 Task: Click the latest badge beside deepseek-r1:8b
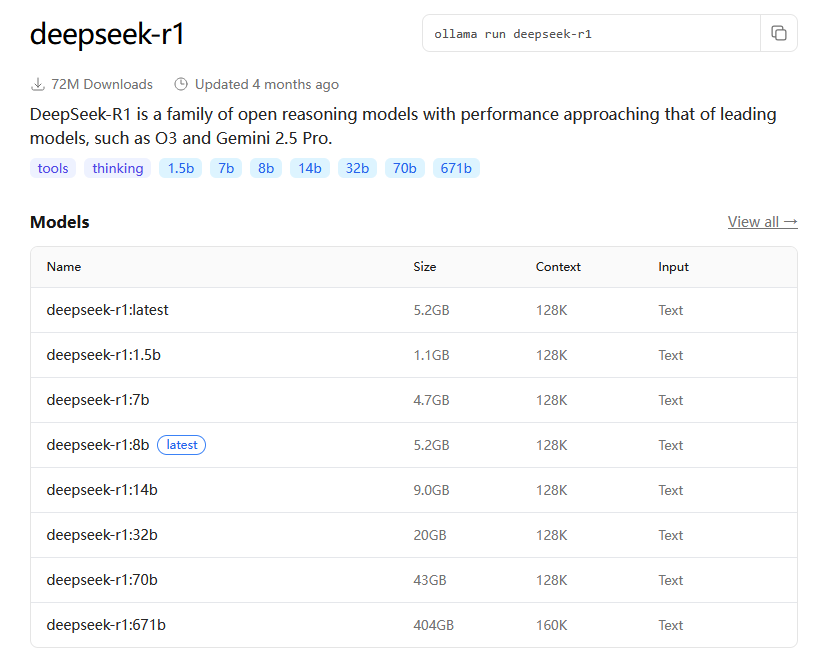pos(182,445)
